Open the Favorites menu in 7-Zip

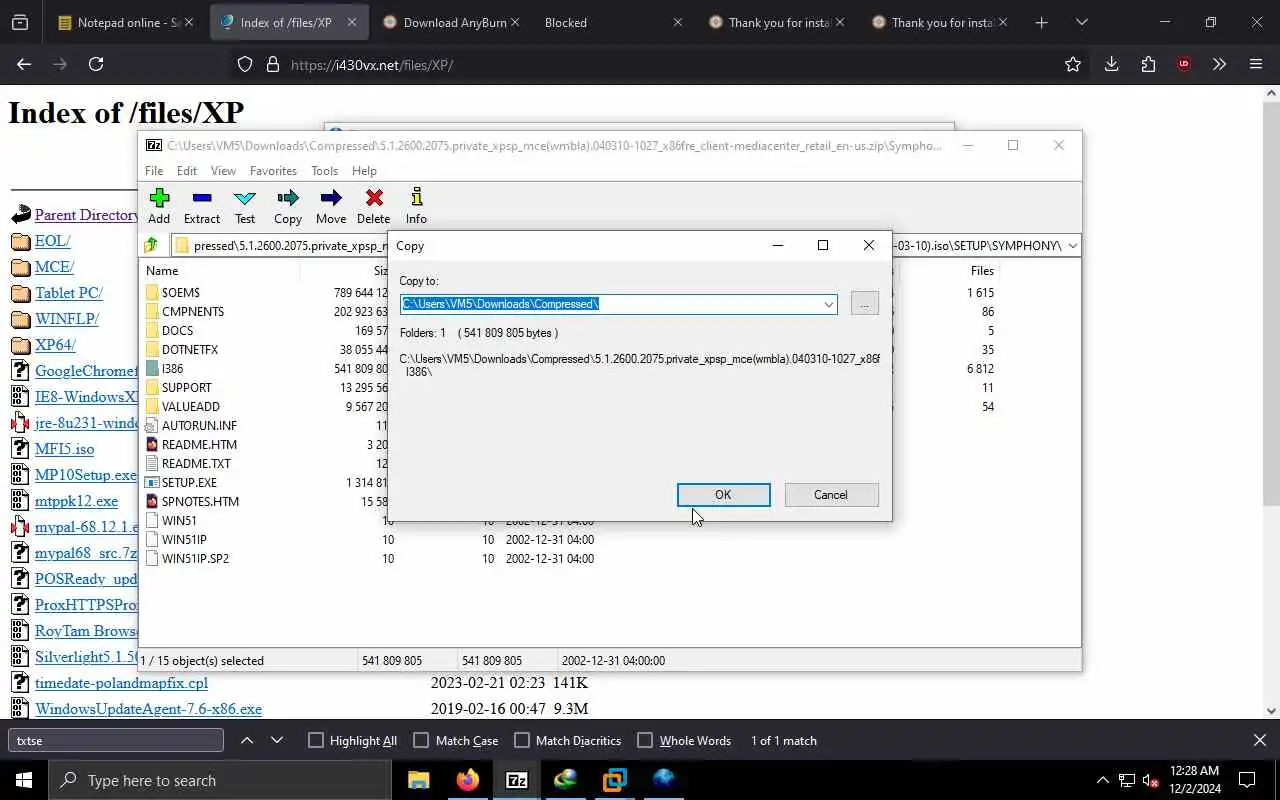pyautogui.click(x=273, y=171)
